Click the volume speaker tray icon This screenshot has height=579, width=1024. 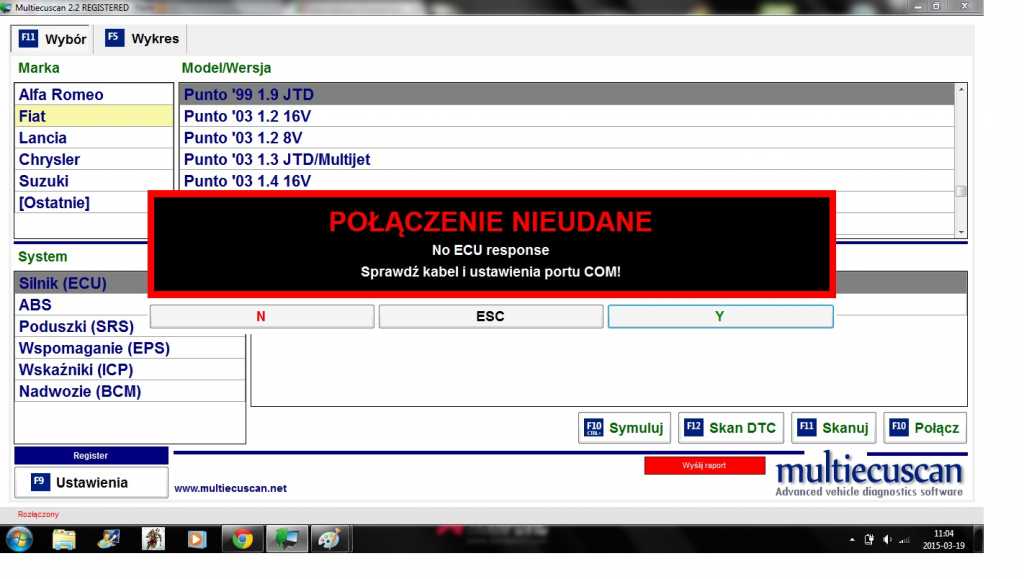coord(887,540)
